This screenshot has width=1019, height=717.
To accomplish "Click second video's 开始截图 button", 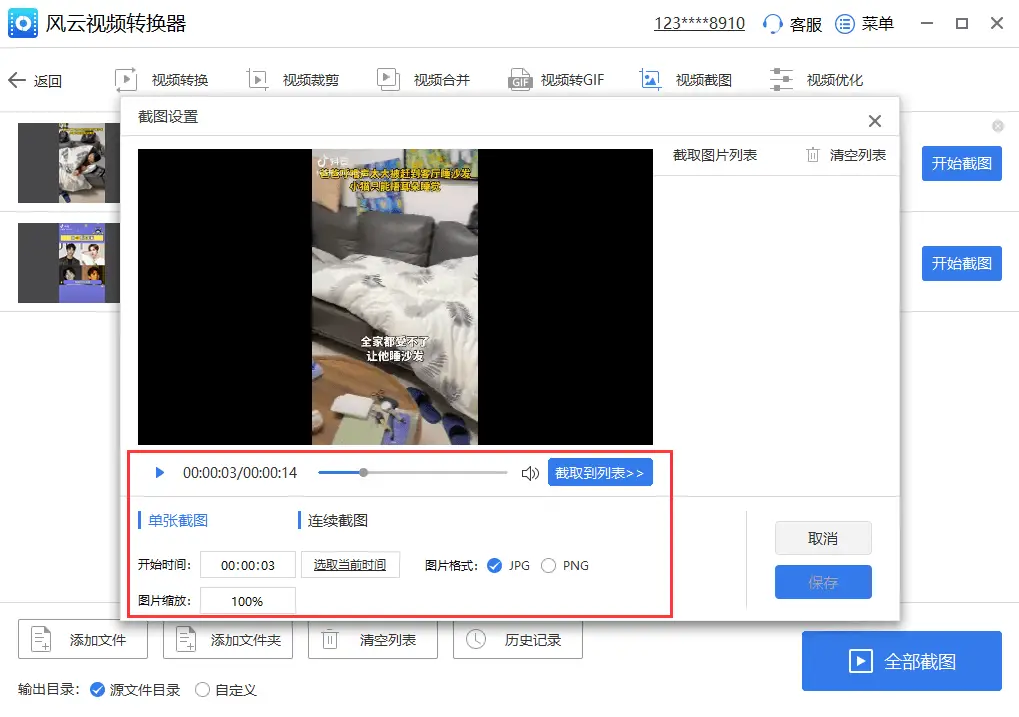I will point(961,263).
